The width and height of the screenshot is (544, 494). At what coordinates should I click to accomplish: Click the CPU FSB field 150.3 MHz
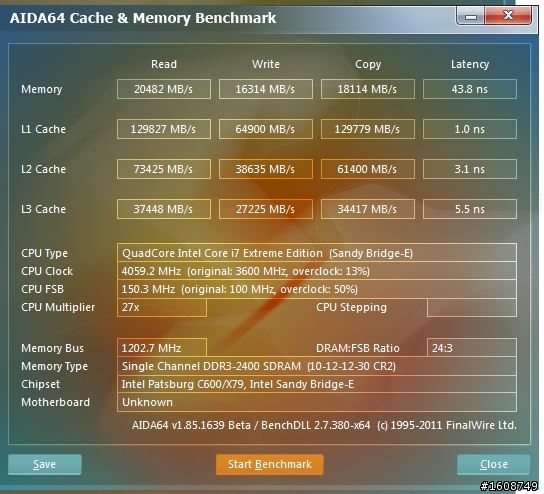click(x=317, y=289)
